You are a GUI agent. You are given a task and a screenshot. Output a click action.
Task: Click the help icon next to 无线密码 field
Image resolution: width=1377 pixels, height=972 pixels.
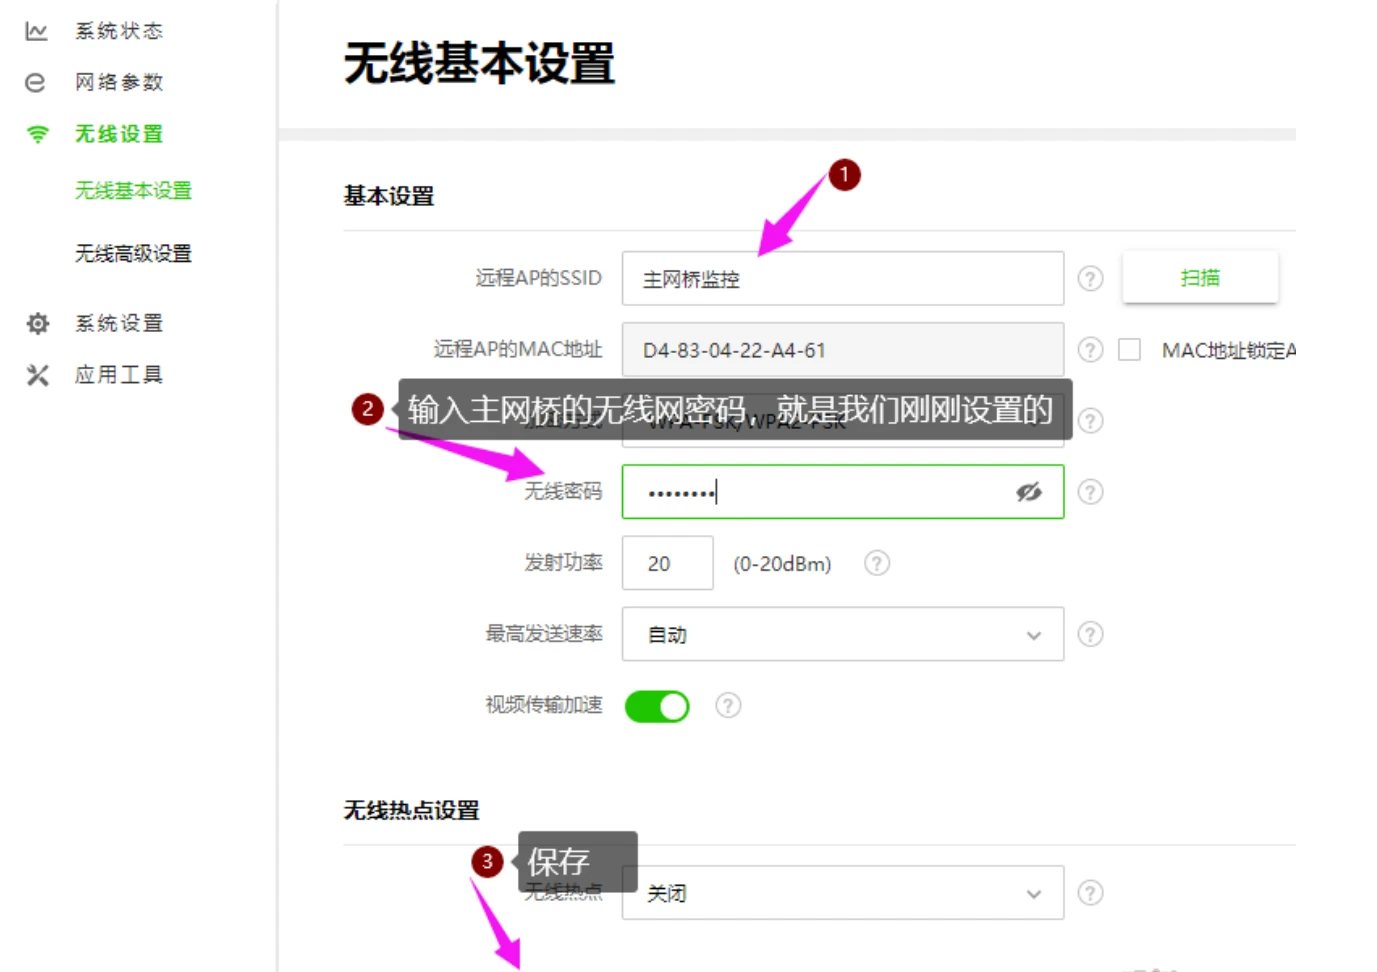click(x=1090, y=492)
